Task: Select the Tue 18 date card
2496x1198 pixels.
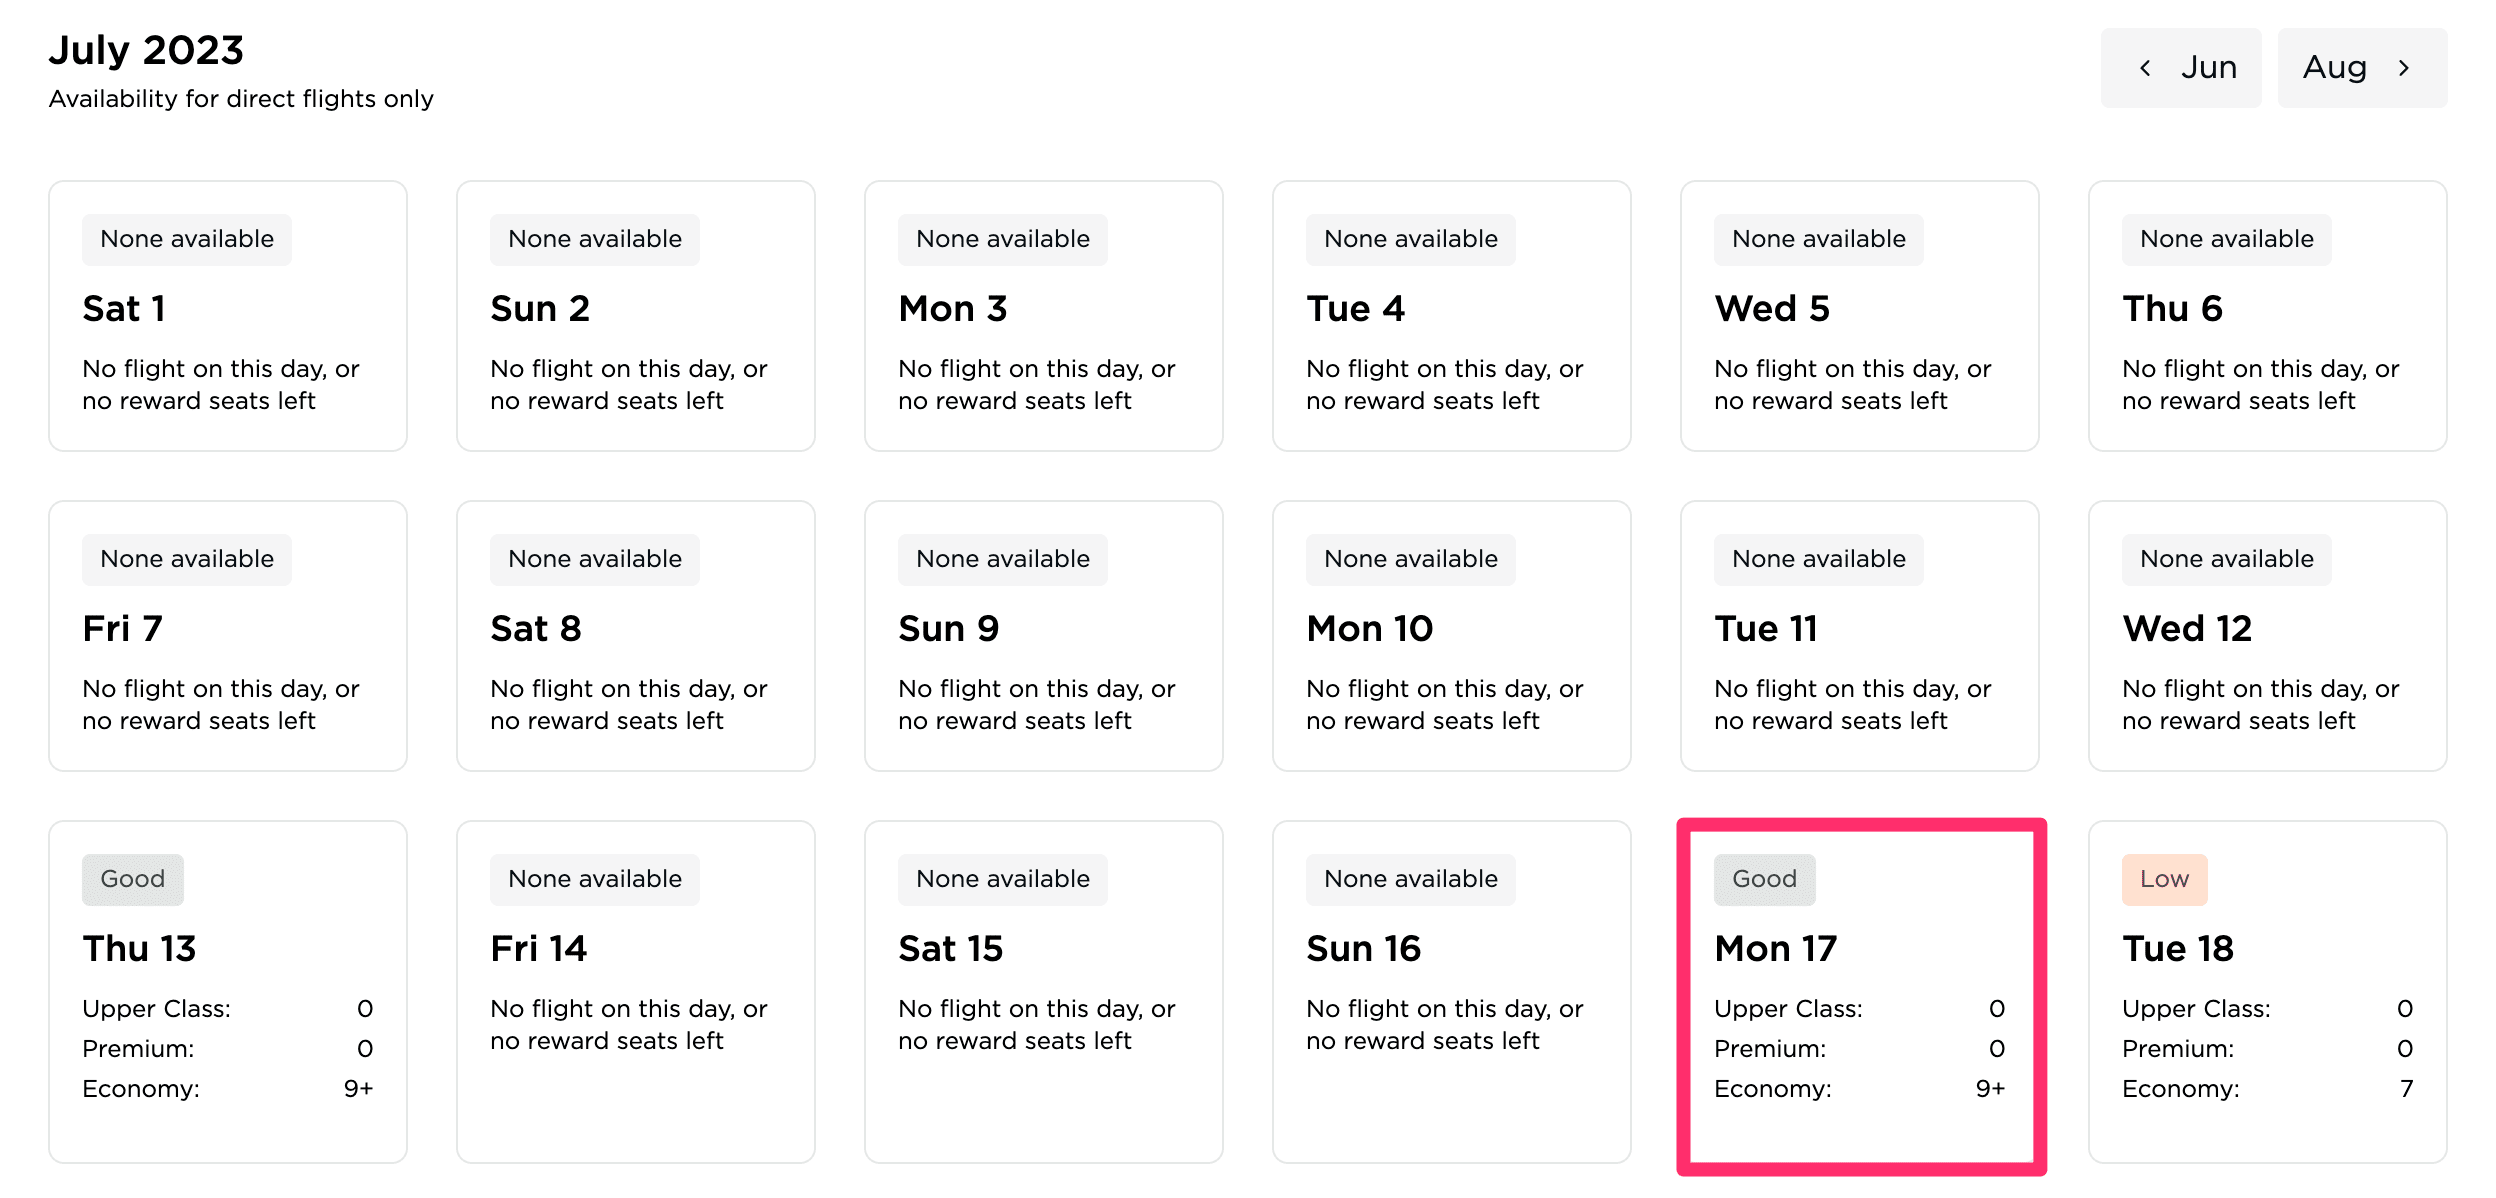Action: coord(2267,991)
